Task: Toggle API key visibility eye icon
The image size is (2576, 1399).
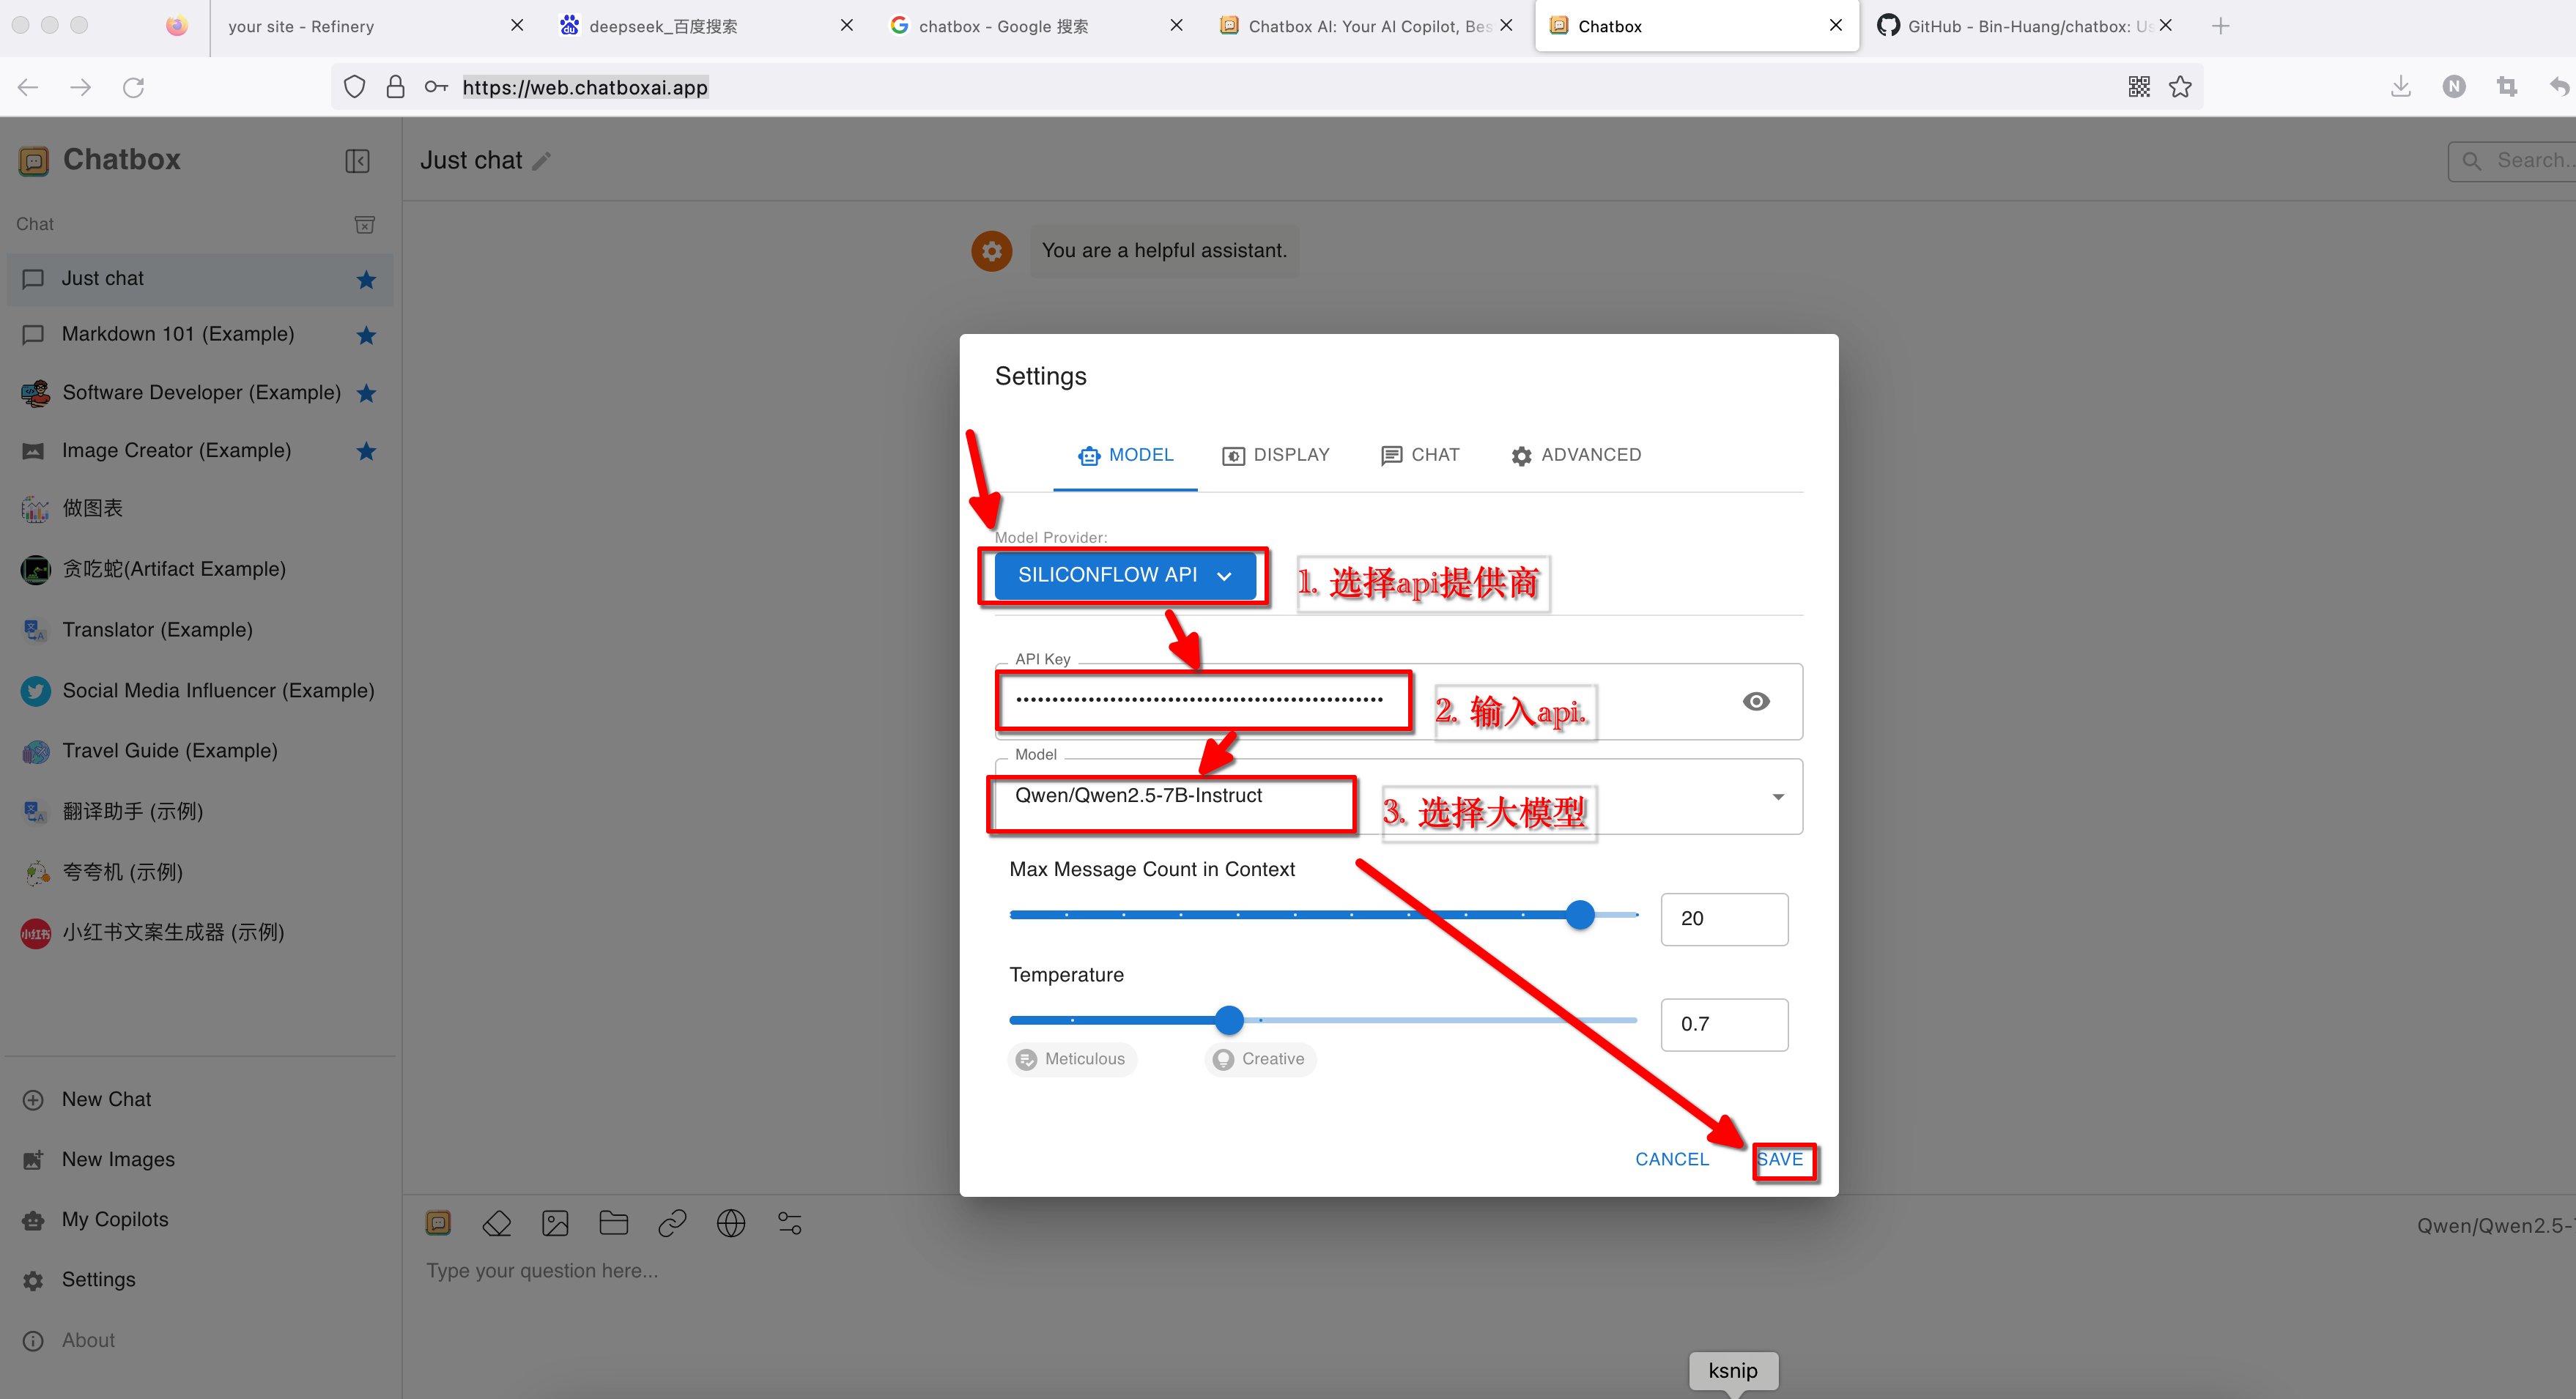Action: coord(1755,701)
